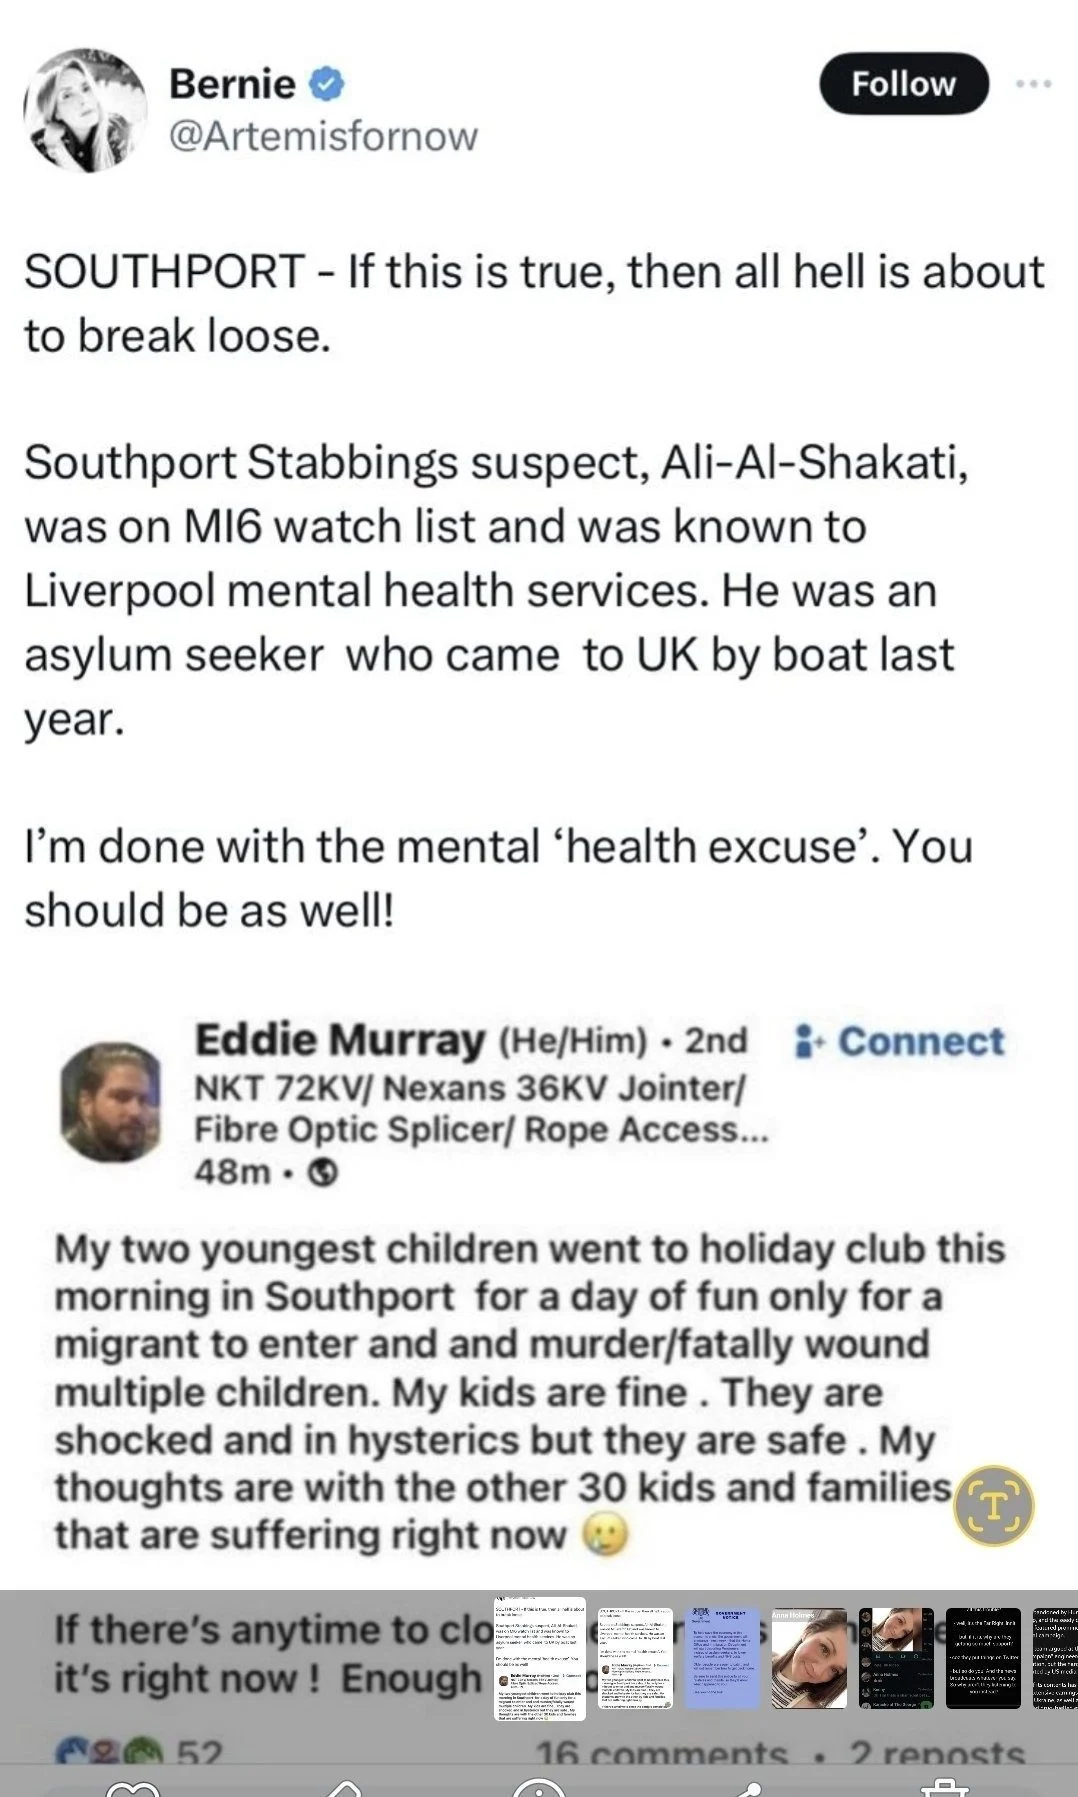Image resolution: width=1078 pixels, height=1797 pixels.
Task: Open Eddie Murray's profile photo
Action: (110, 1101)
